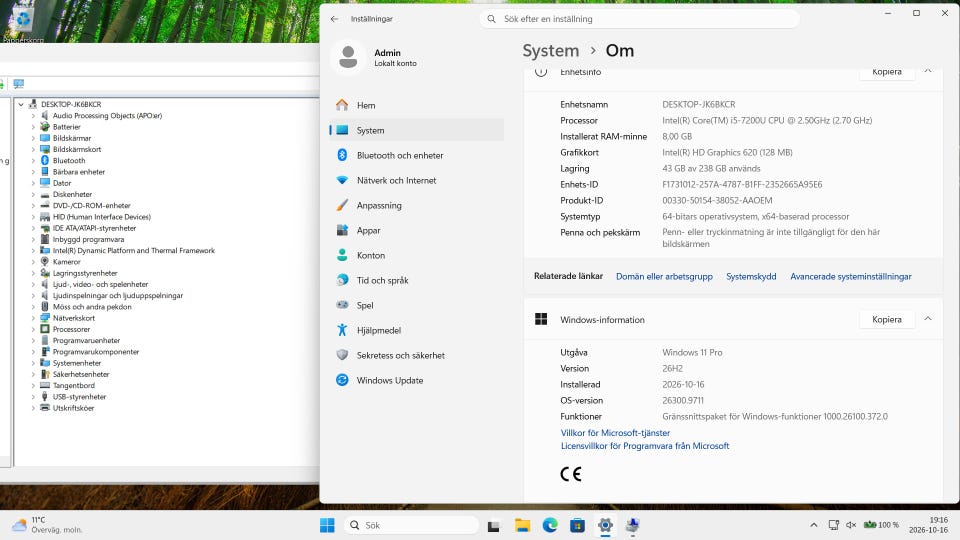Open Licensvillkor för Programvara från Microsoft
The width and height of the screenshot is (960, 540).
click(x=645, y=446)
